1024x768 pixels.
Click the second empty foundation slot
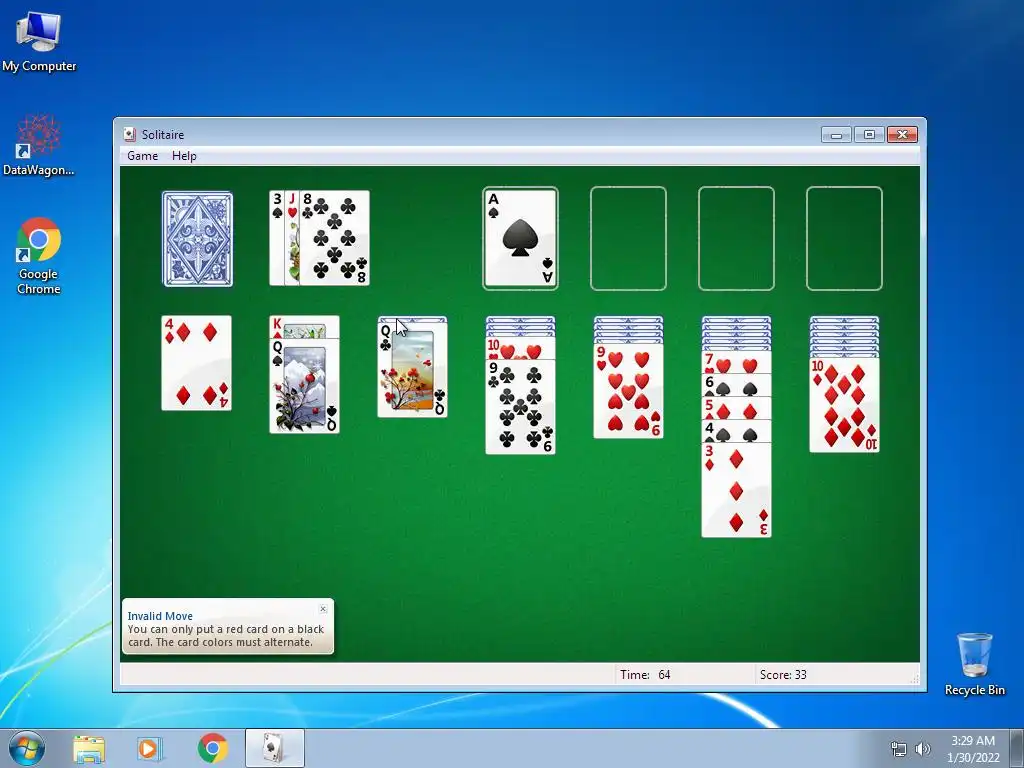[x=628, y=238]
